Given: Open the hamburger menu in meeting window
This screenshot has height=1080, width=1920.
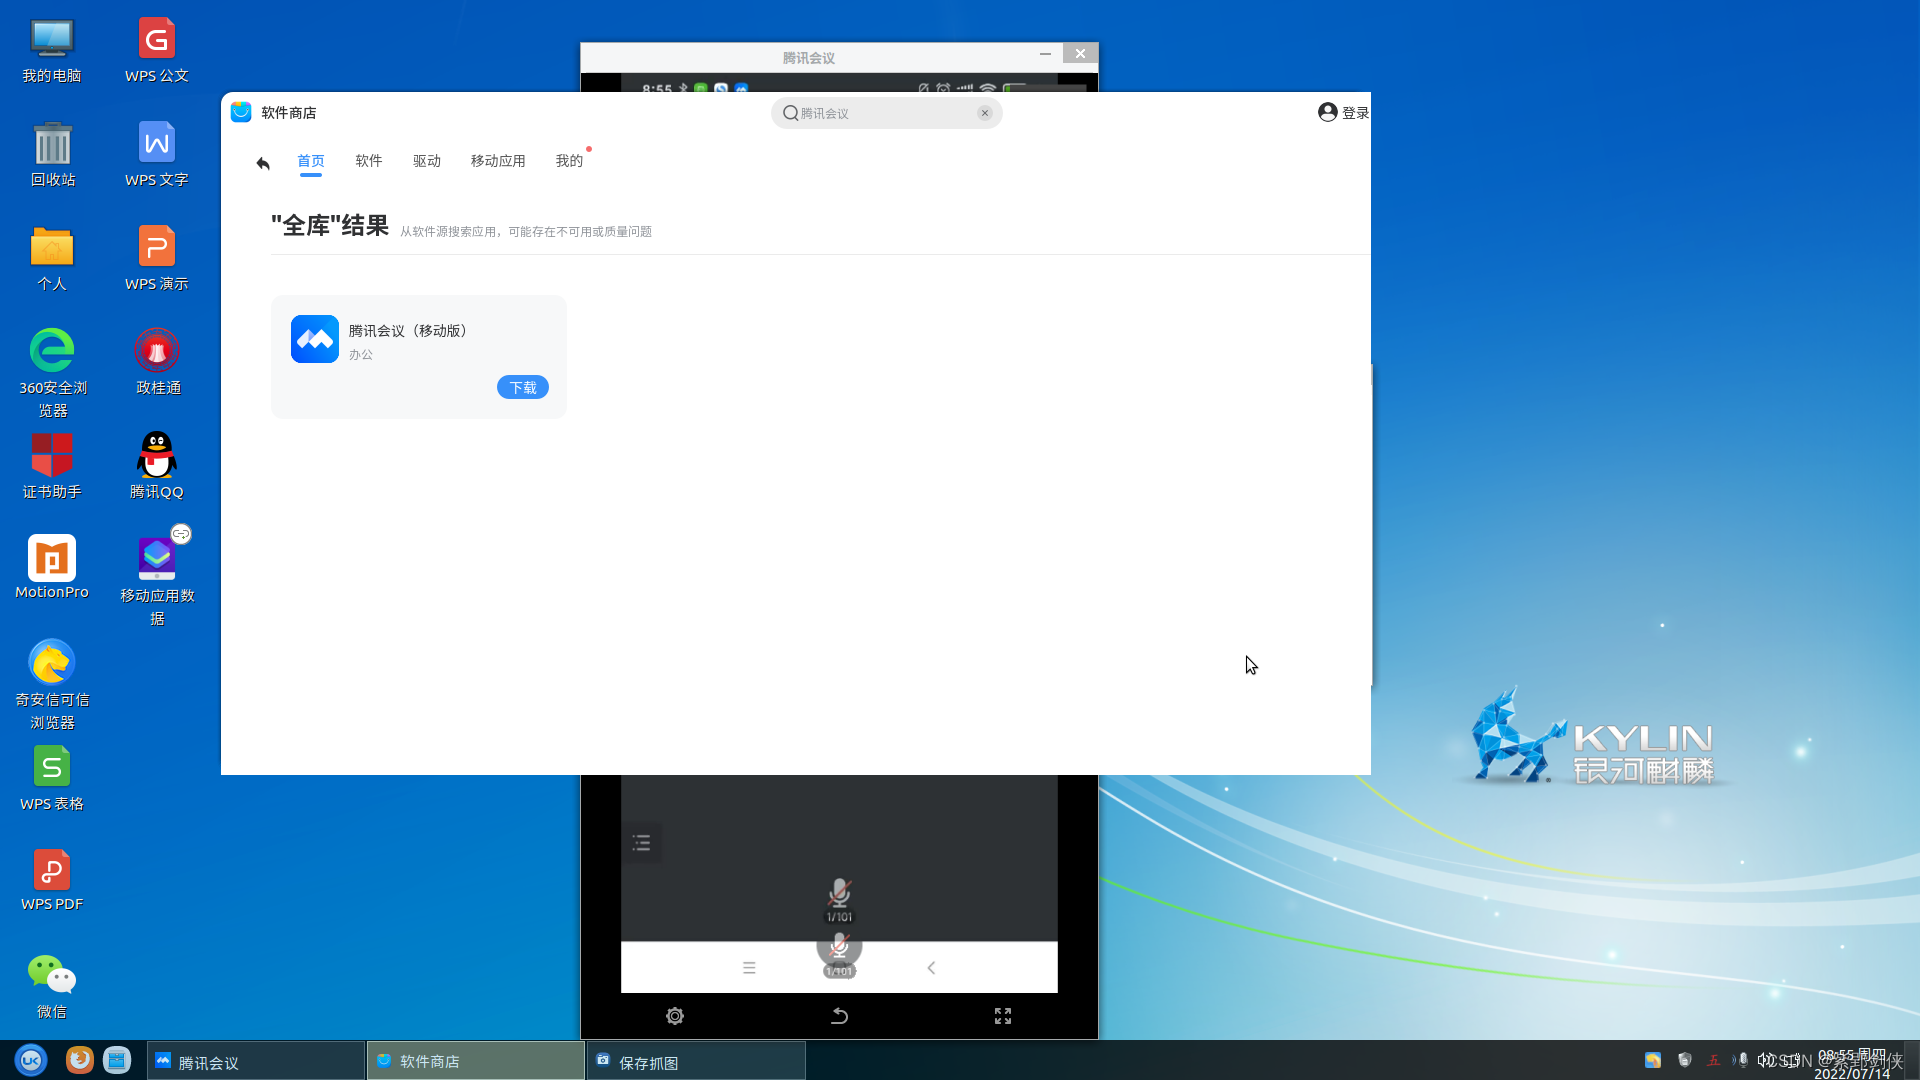Looking at the screenshot, I should pos(749,968).
